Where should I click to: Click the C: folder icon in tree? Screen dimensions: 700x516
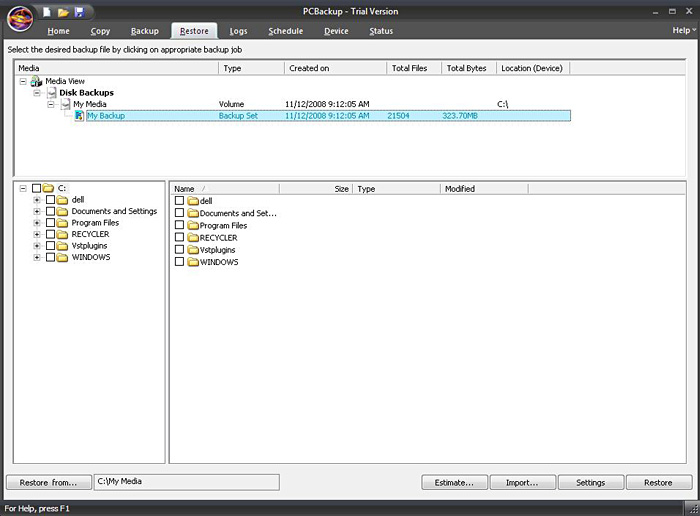(x=48, y=188)
